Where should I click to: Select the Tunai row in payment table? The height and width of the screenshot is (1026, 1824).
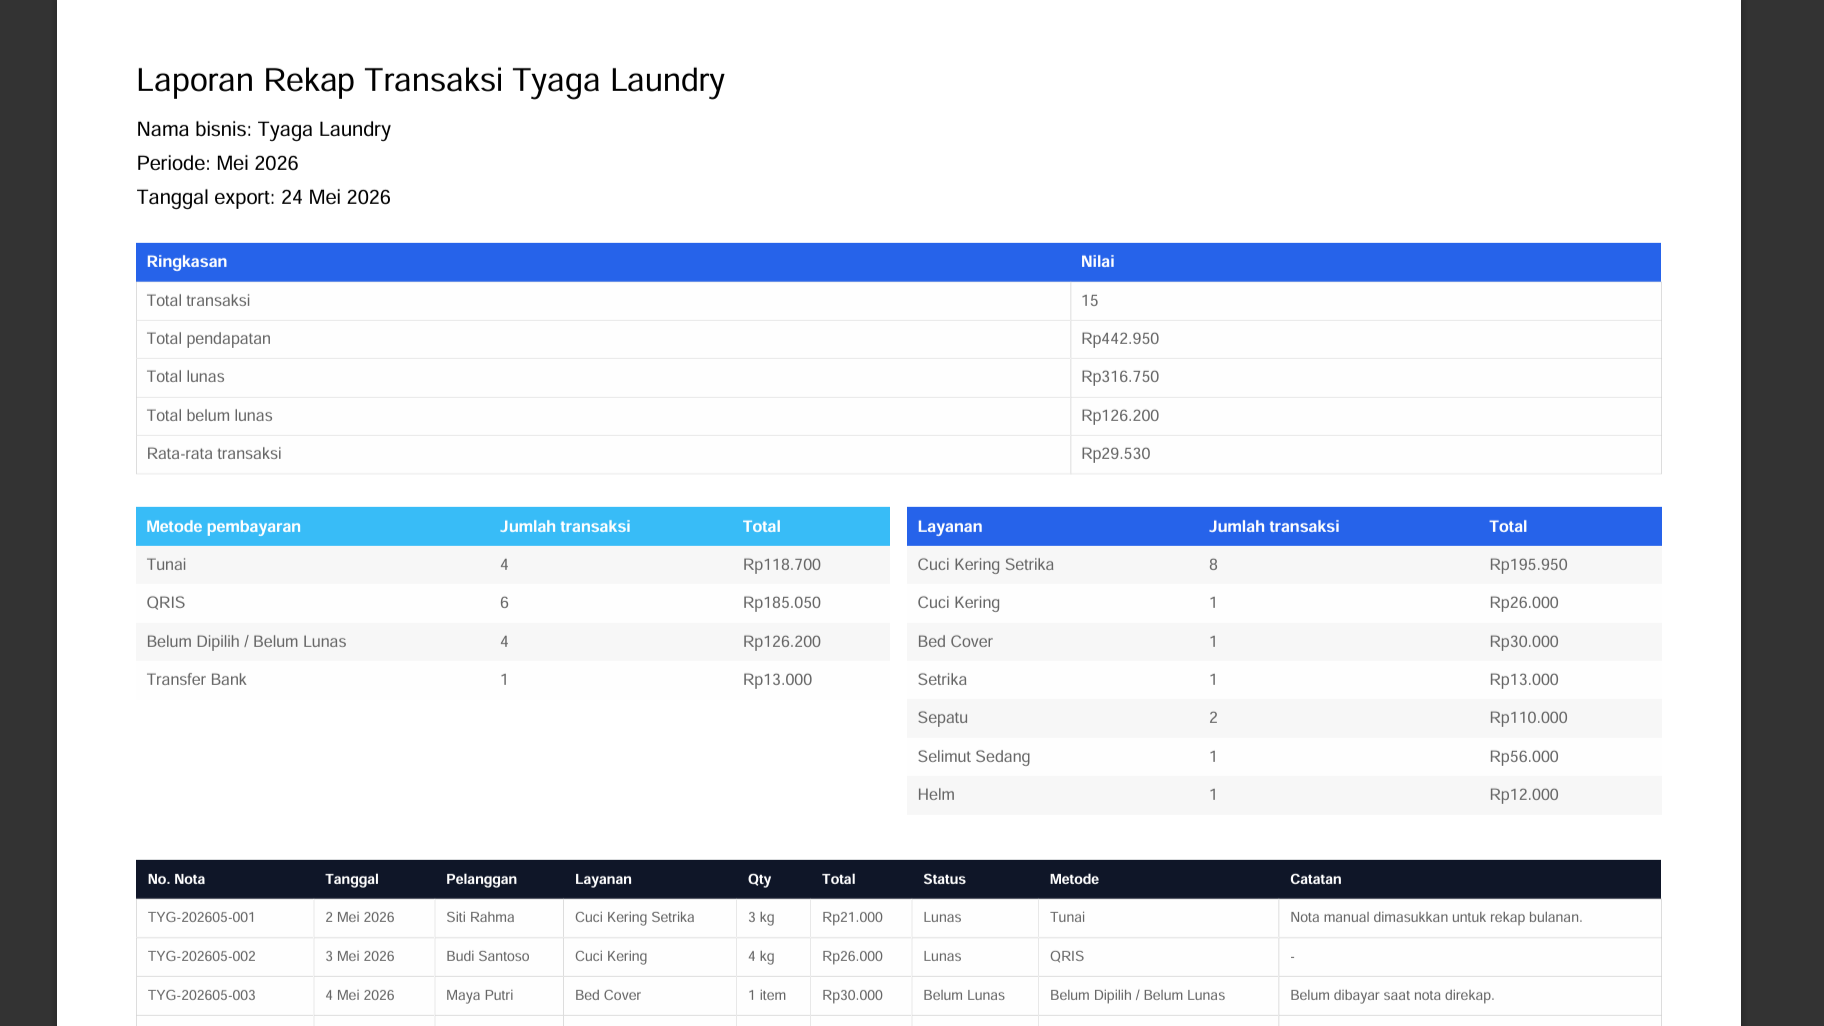(x=513, y=565)
